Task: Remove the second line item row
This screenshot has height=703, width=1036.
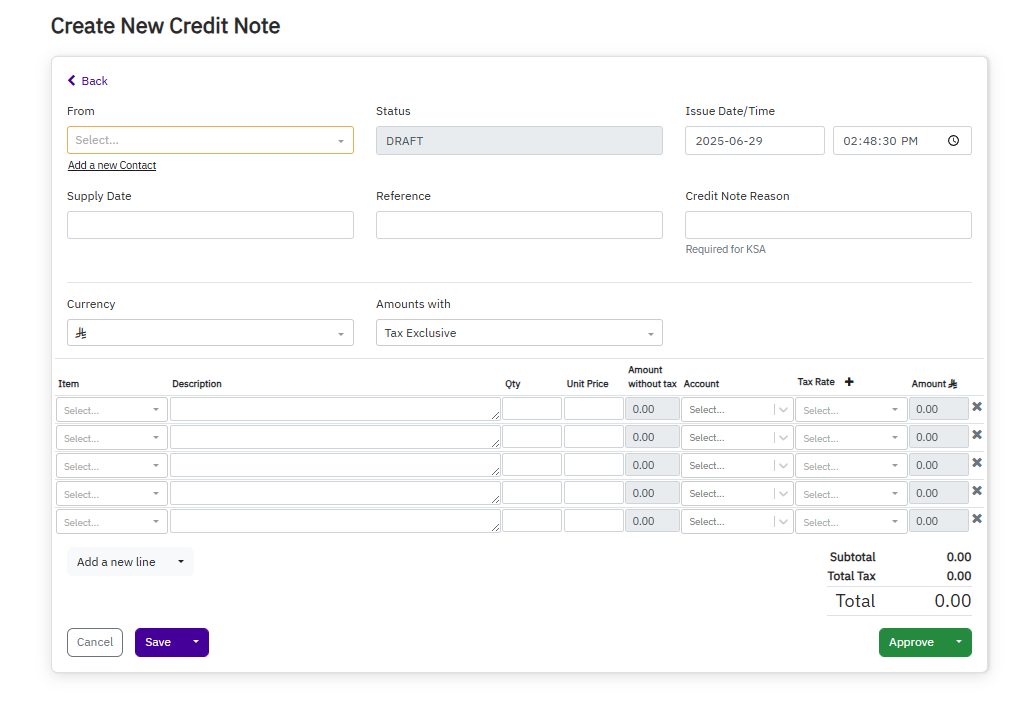Action: [977, 435]
